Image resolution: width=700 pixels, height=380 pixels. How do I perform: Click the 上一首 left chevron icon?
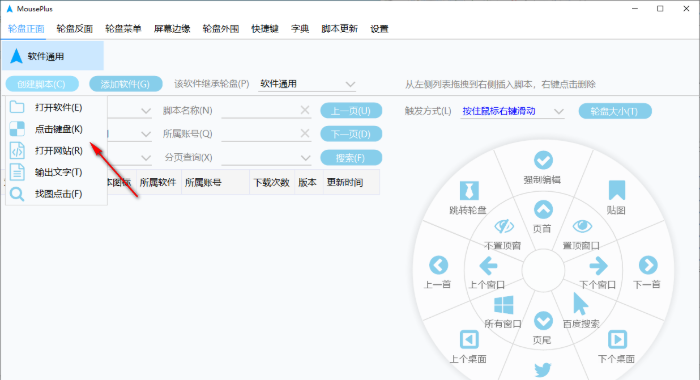(x=438, y=265)
